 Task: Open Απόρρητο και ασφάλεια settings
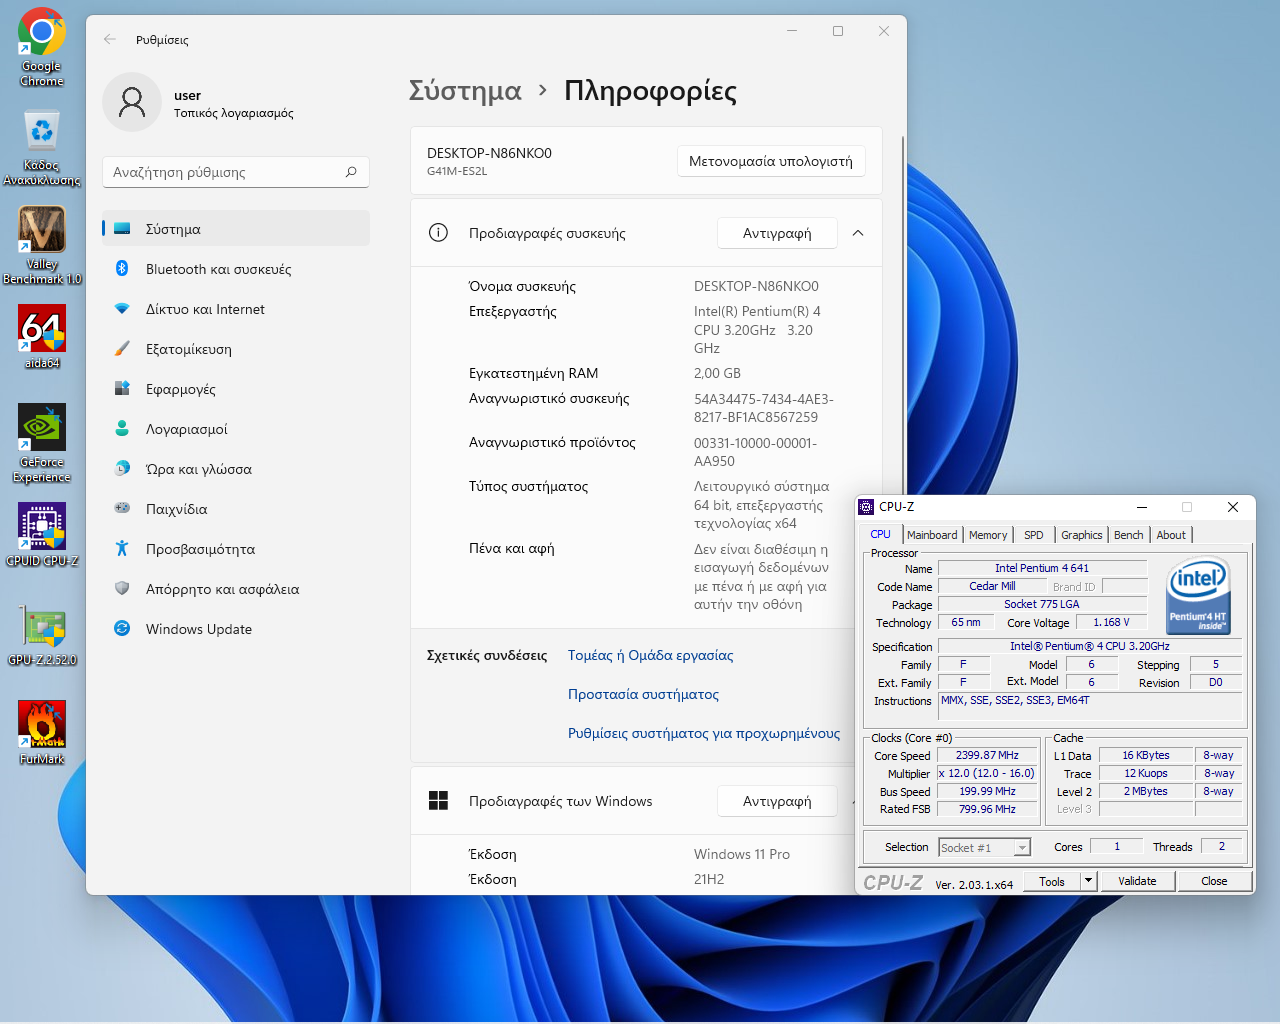pos(236,589)
